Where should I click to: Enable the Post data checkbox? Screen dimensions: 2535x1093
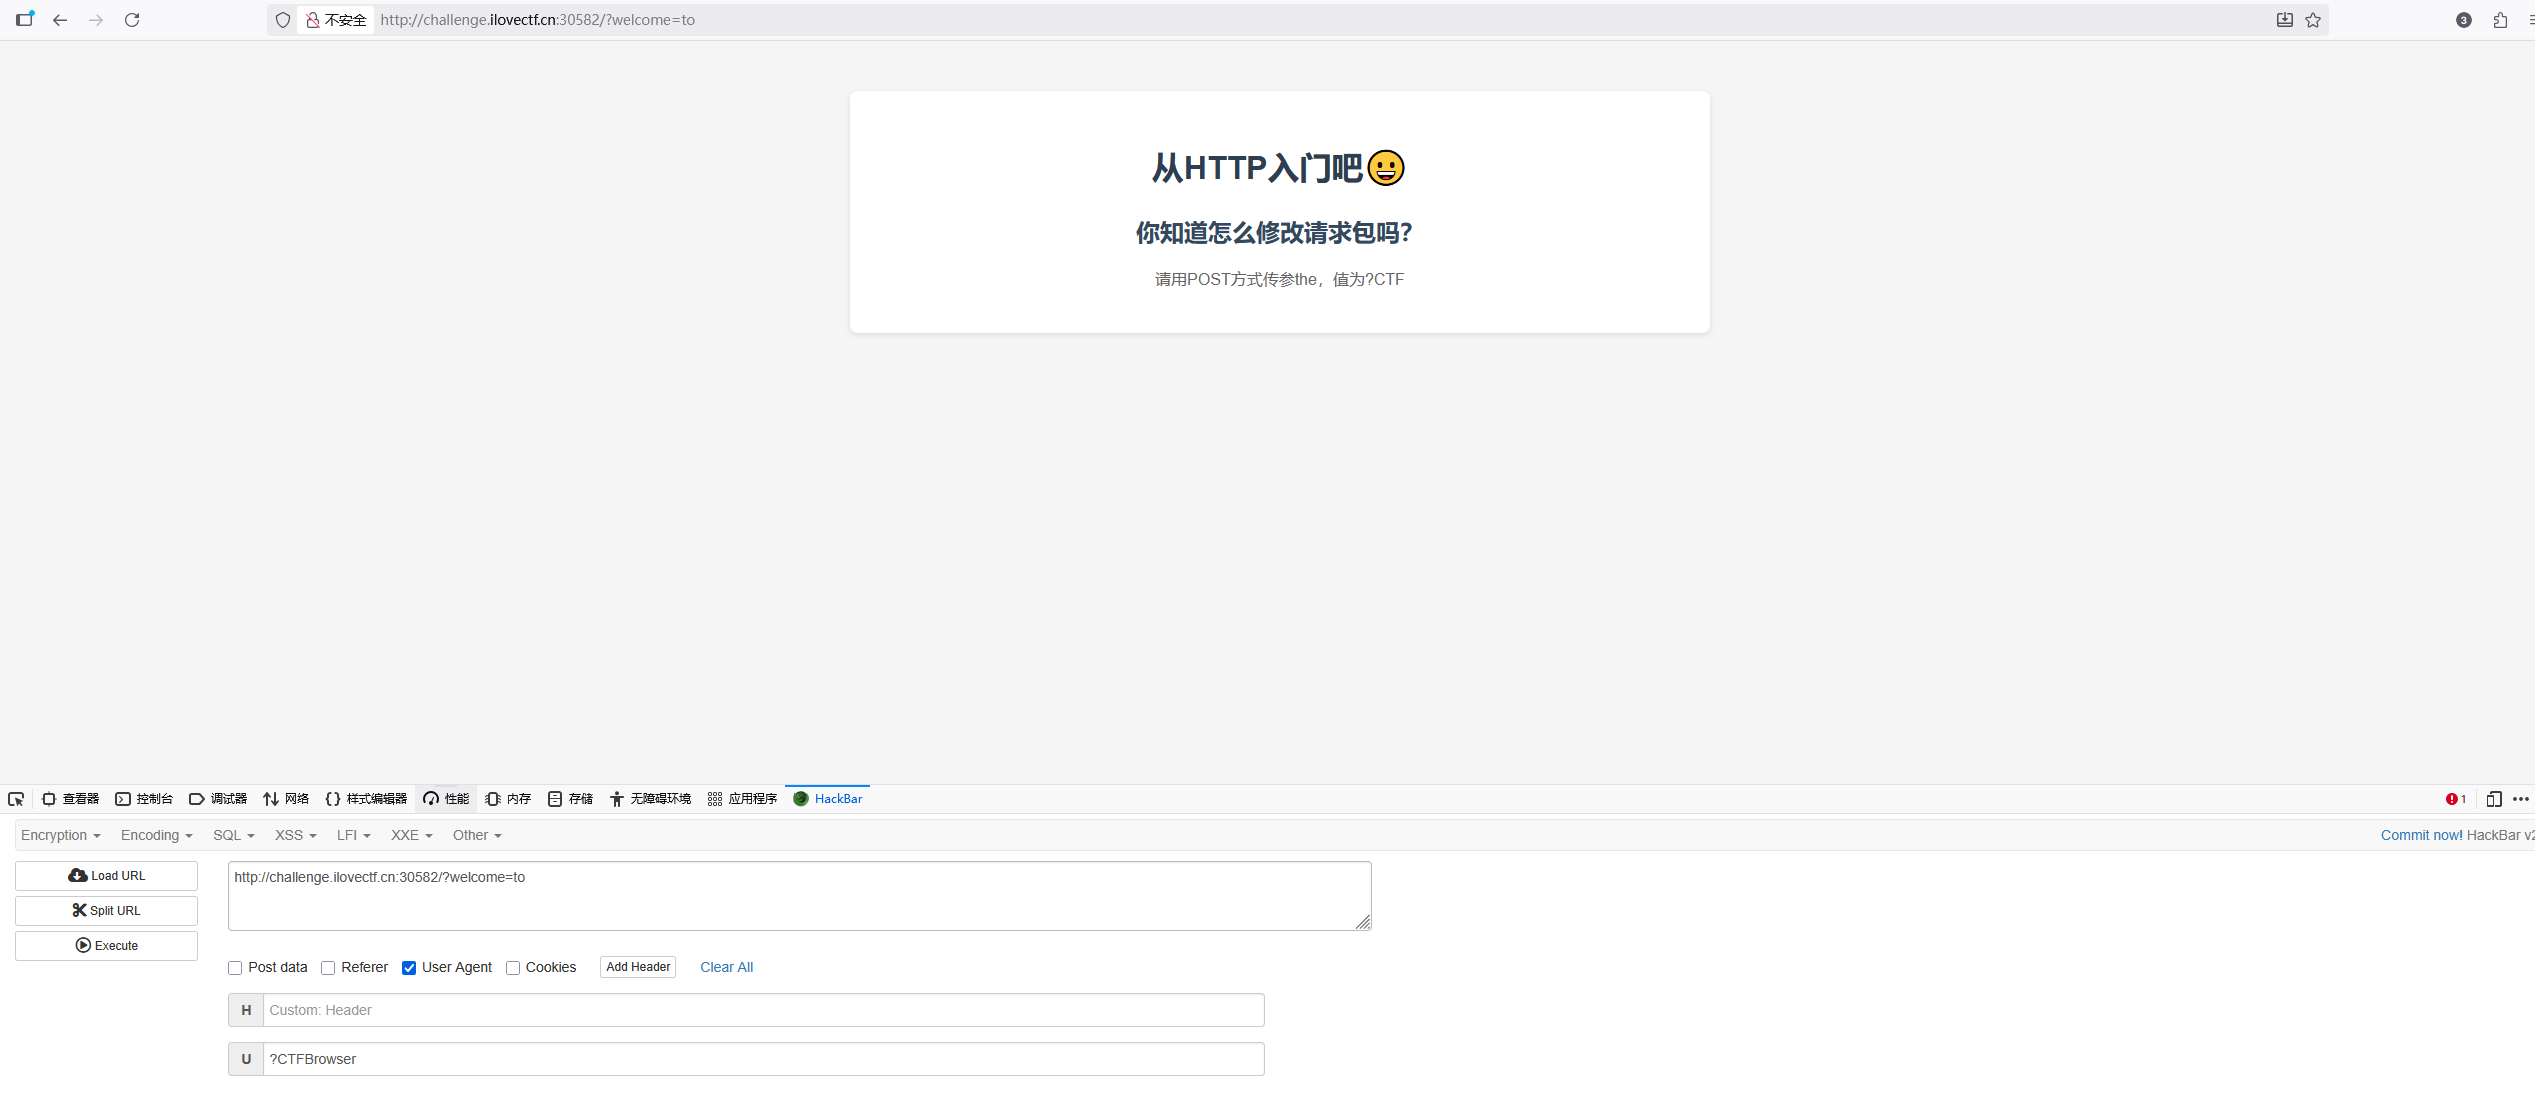(x=235, y=968)
